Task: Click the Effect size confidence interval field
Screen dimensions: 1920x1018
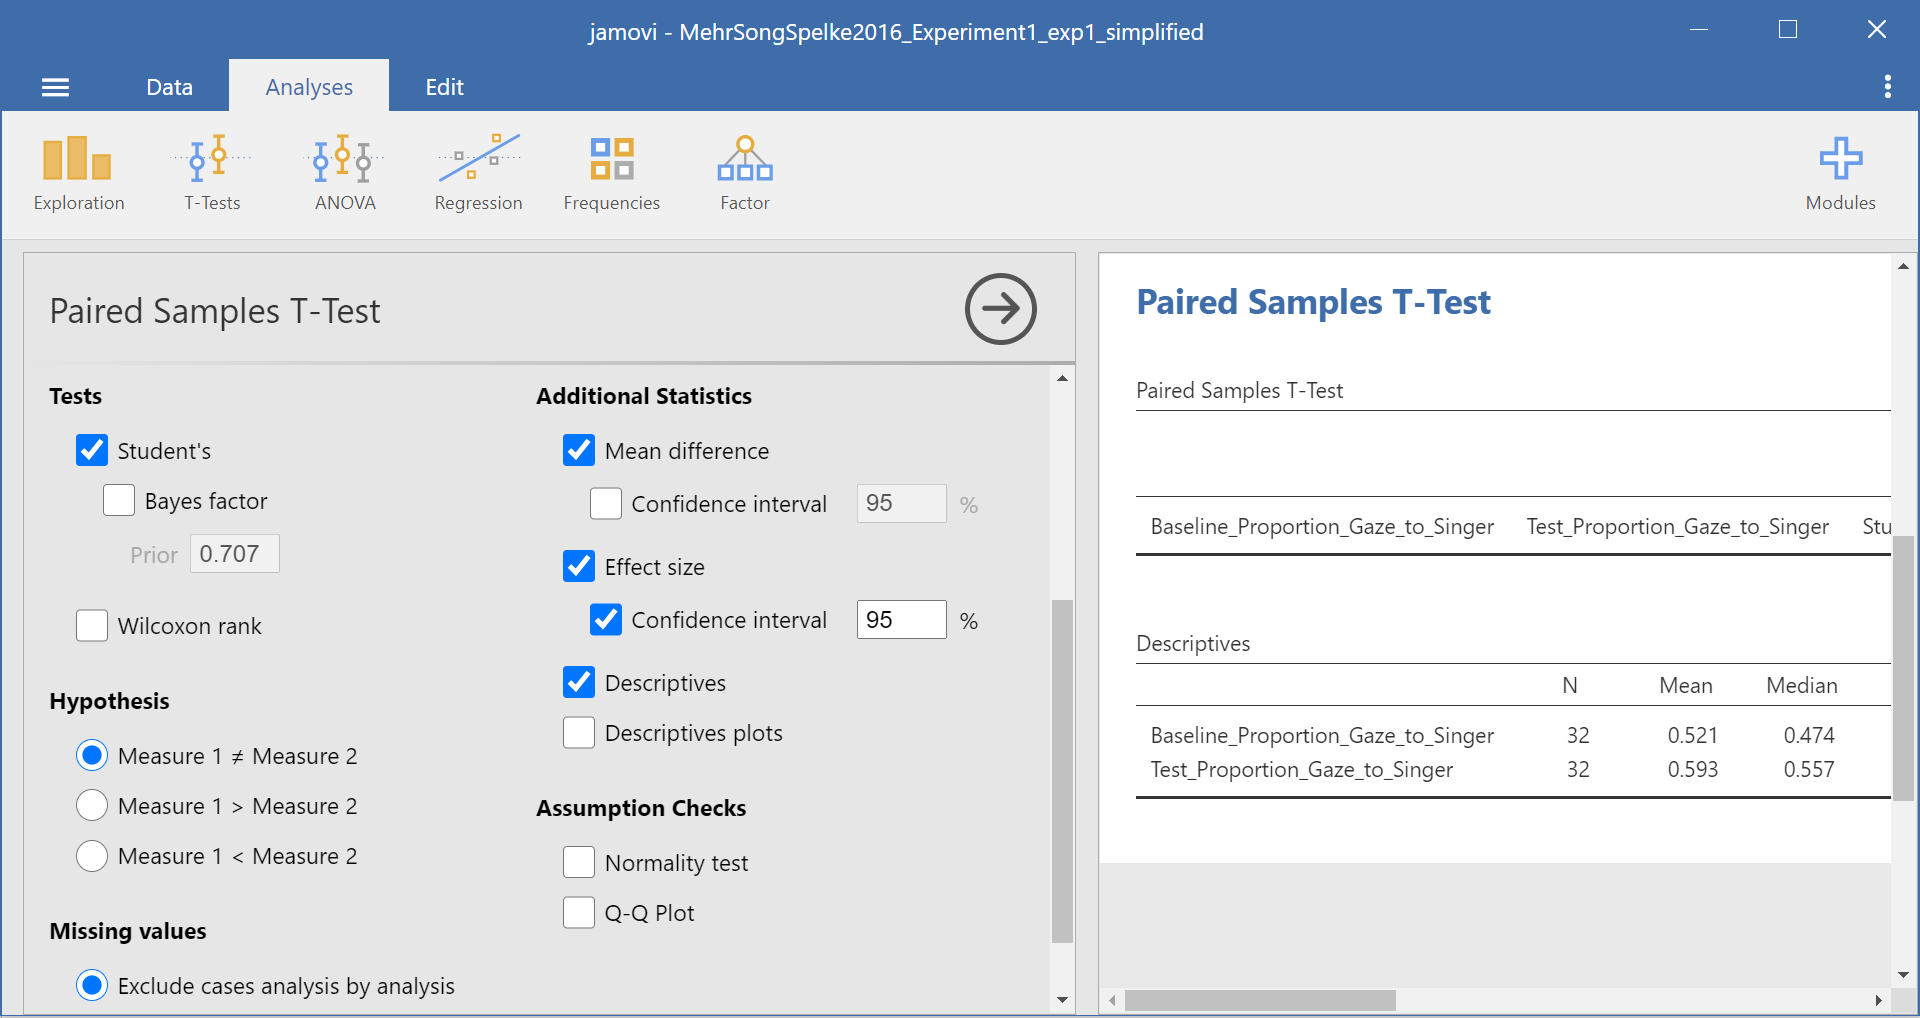Action: click(x=900, y=620)
